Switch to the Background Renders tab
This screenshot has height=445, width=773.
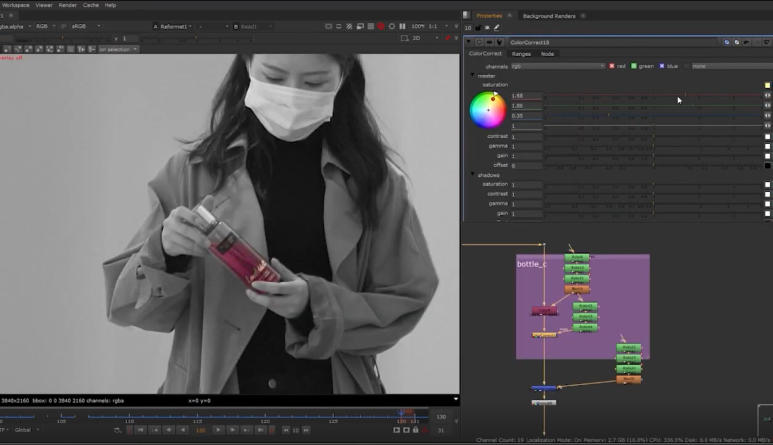[549, 16]
